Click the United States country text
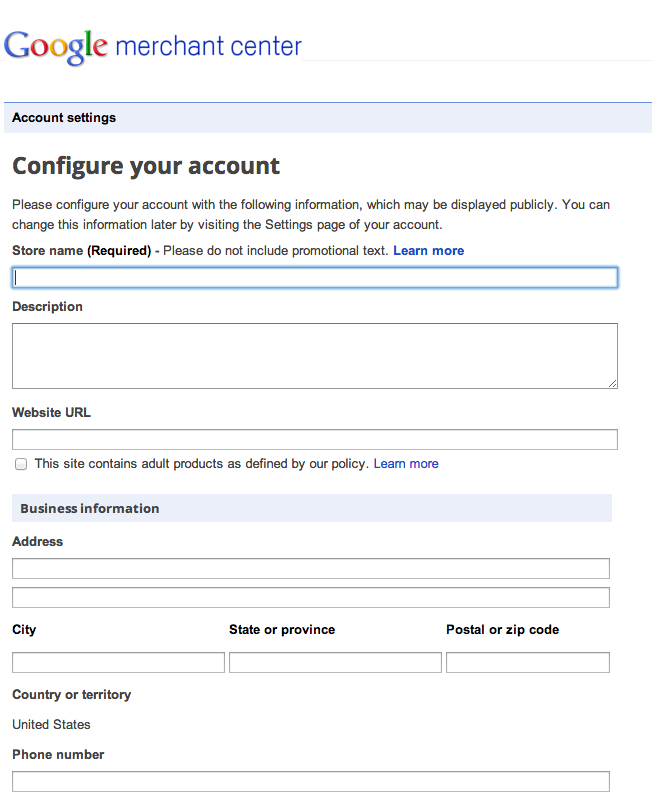This screenshot has height=806, width=652. point(51,725)
